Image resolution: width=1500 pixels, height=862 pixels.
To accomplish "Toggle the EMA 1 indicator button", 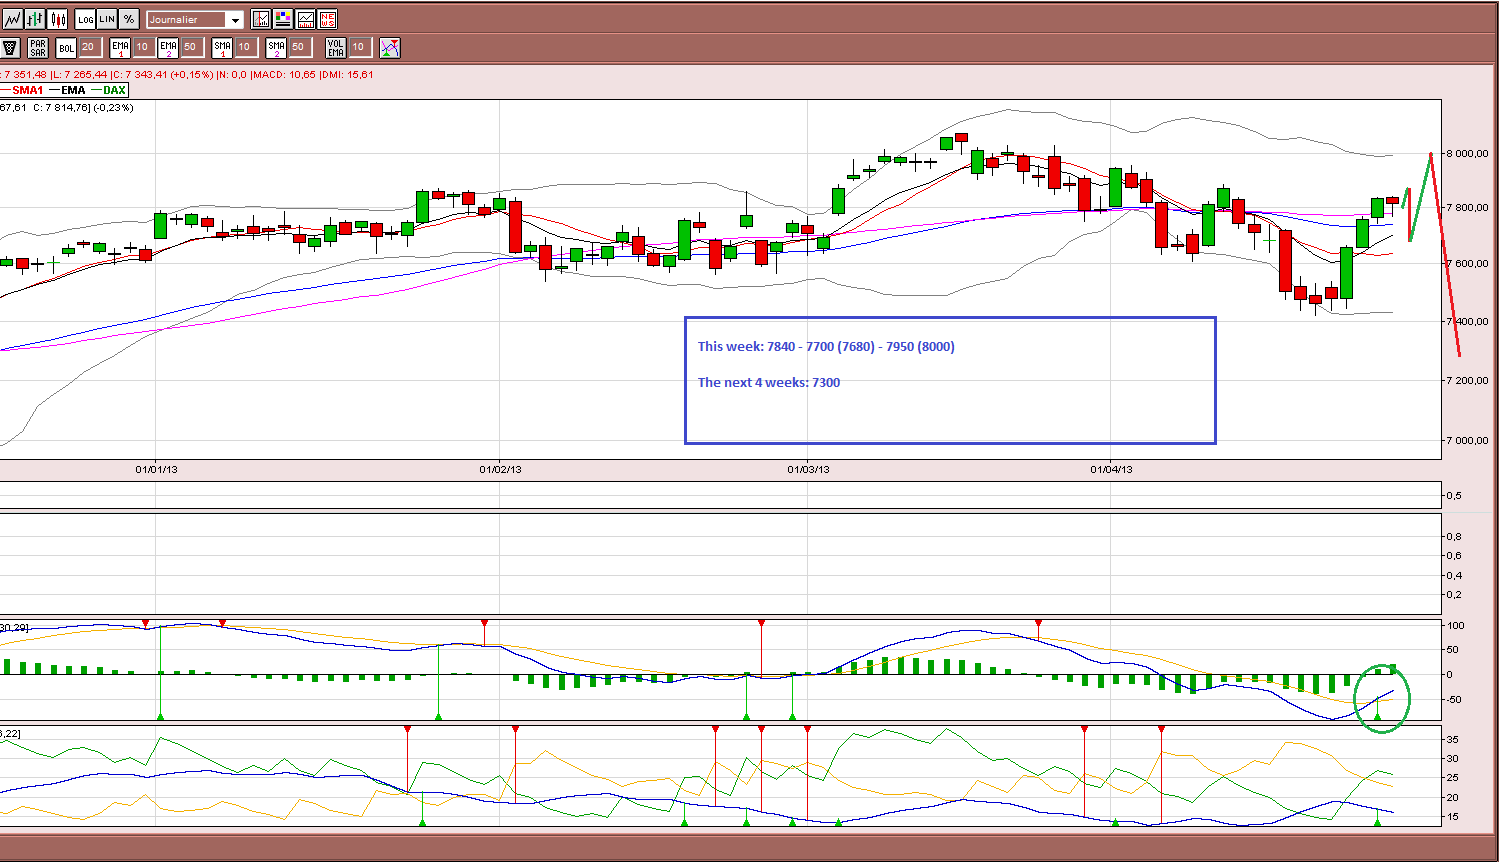I will (x=120, y=47).
